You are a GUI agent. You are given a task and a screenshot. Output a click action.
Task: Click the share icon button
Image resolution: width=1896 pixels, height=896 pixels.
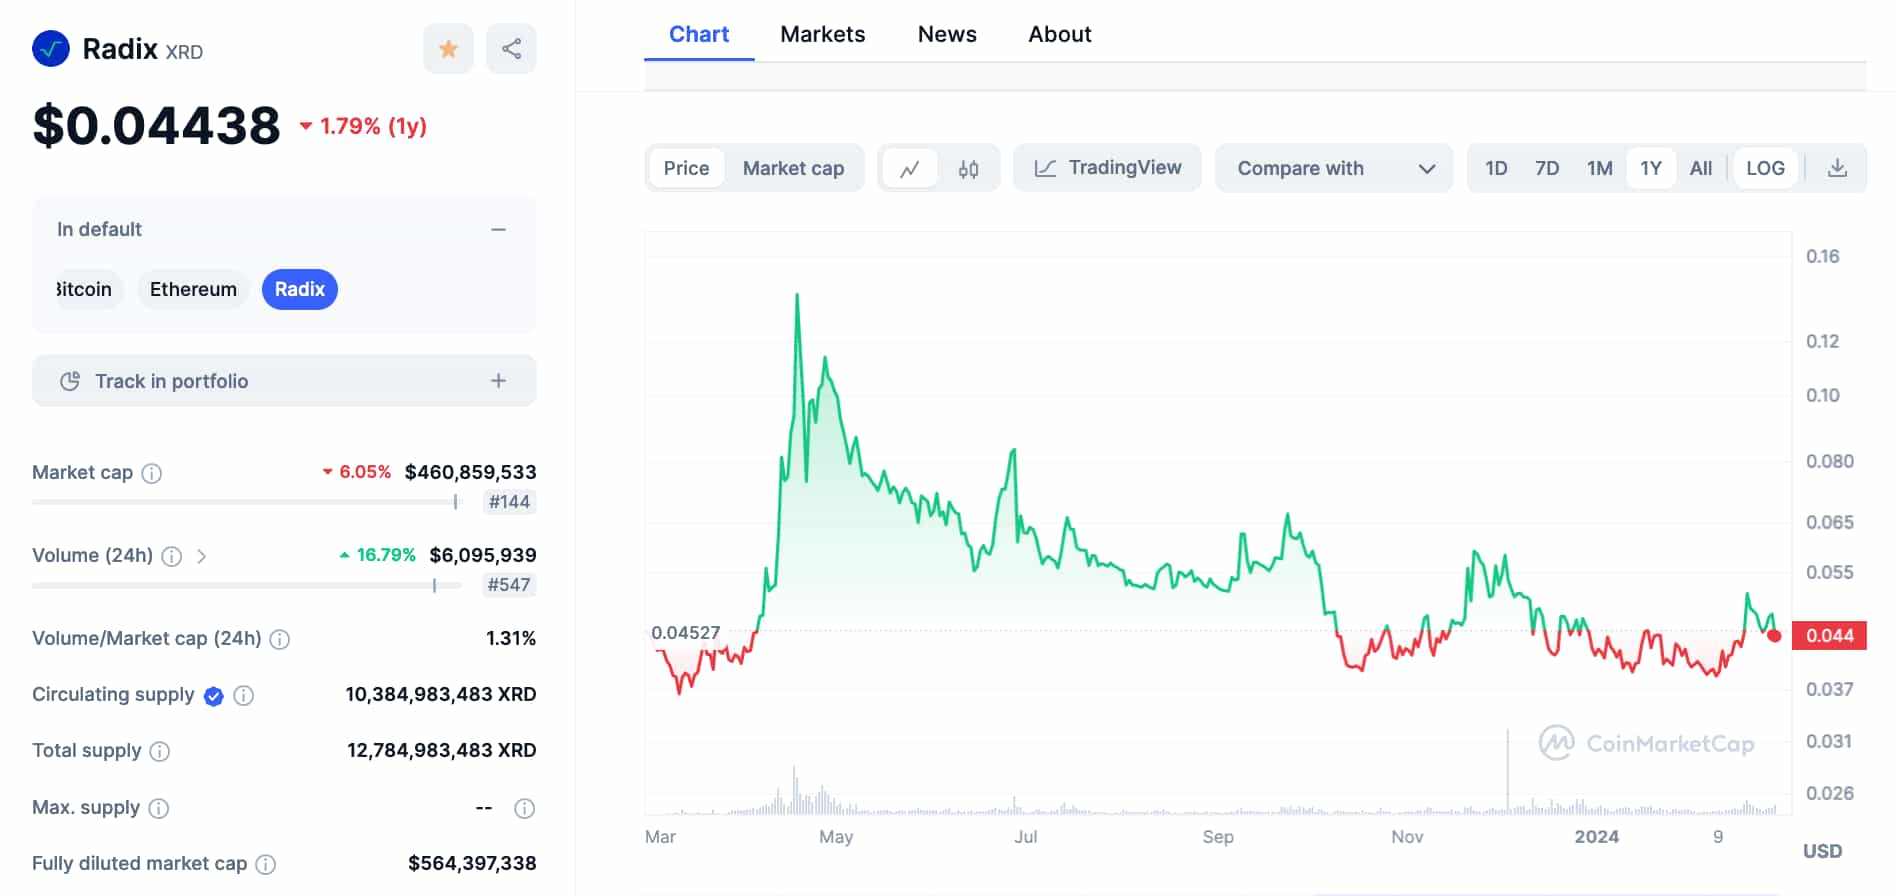tap(511, 49)
